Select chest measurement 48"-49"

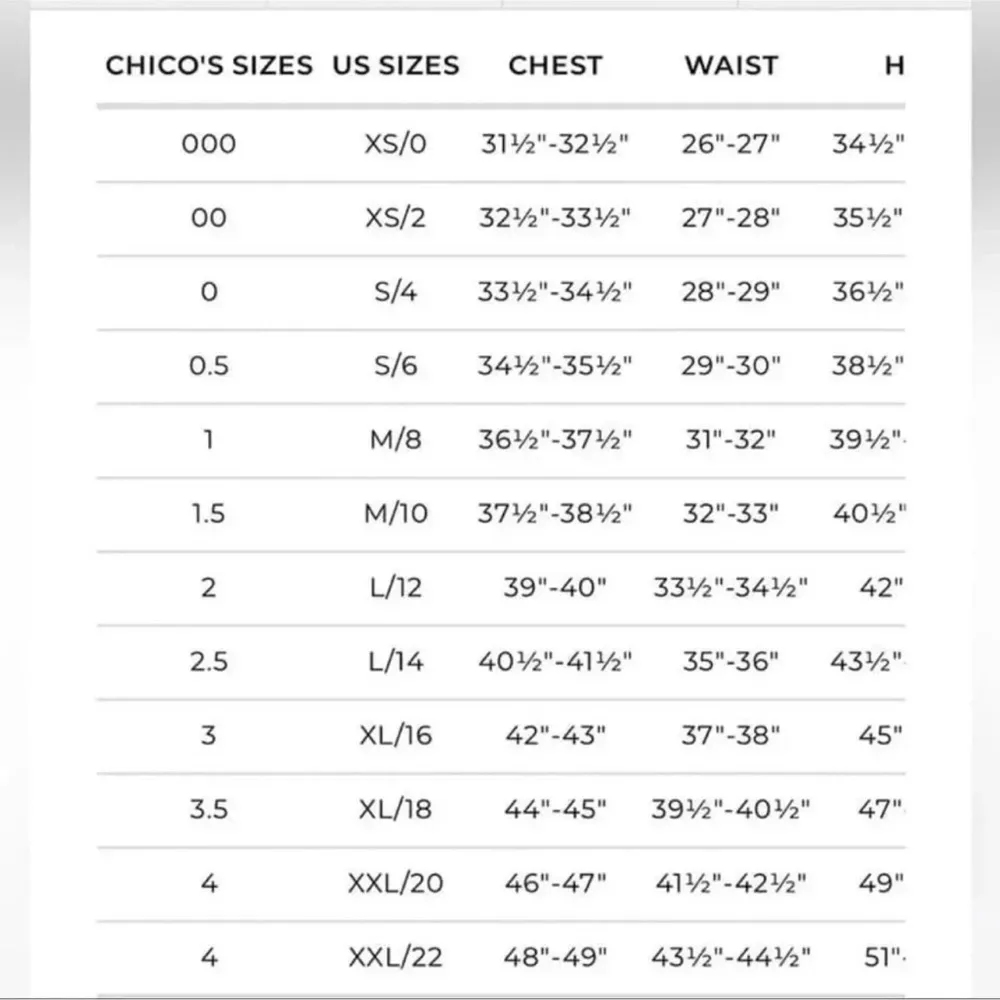click(x=555, y=958)
